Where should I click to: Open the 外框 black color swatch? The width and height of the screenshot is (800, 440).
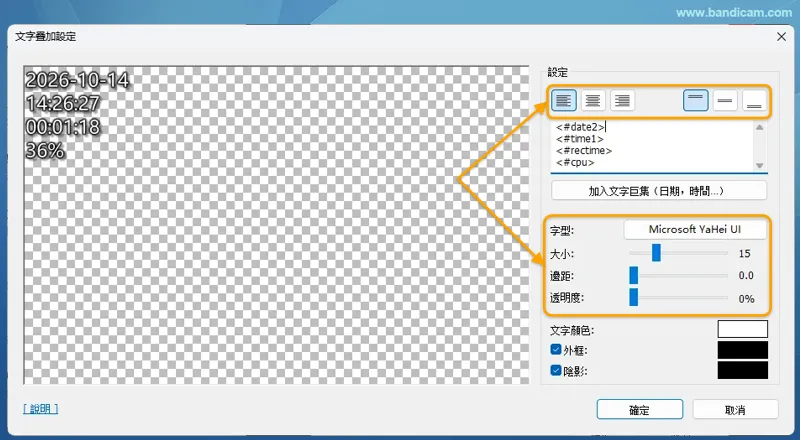(x=742, y=350)
